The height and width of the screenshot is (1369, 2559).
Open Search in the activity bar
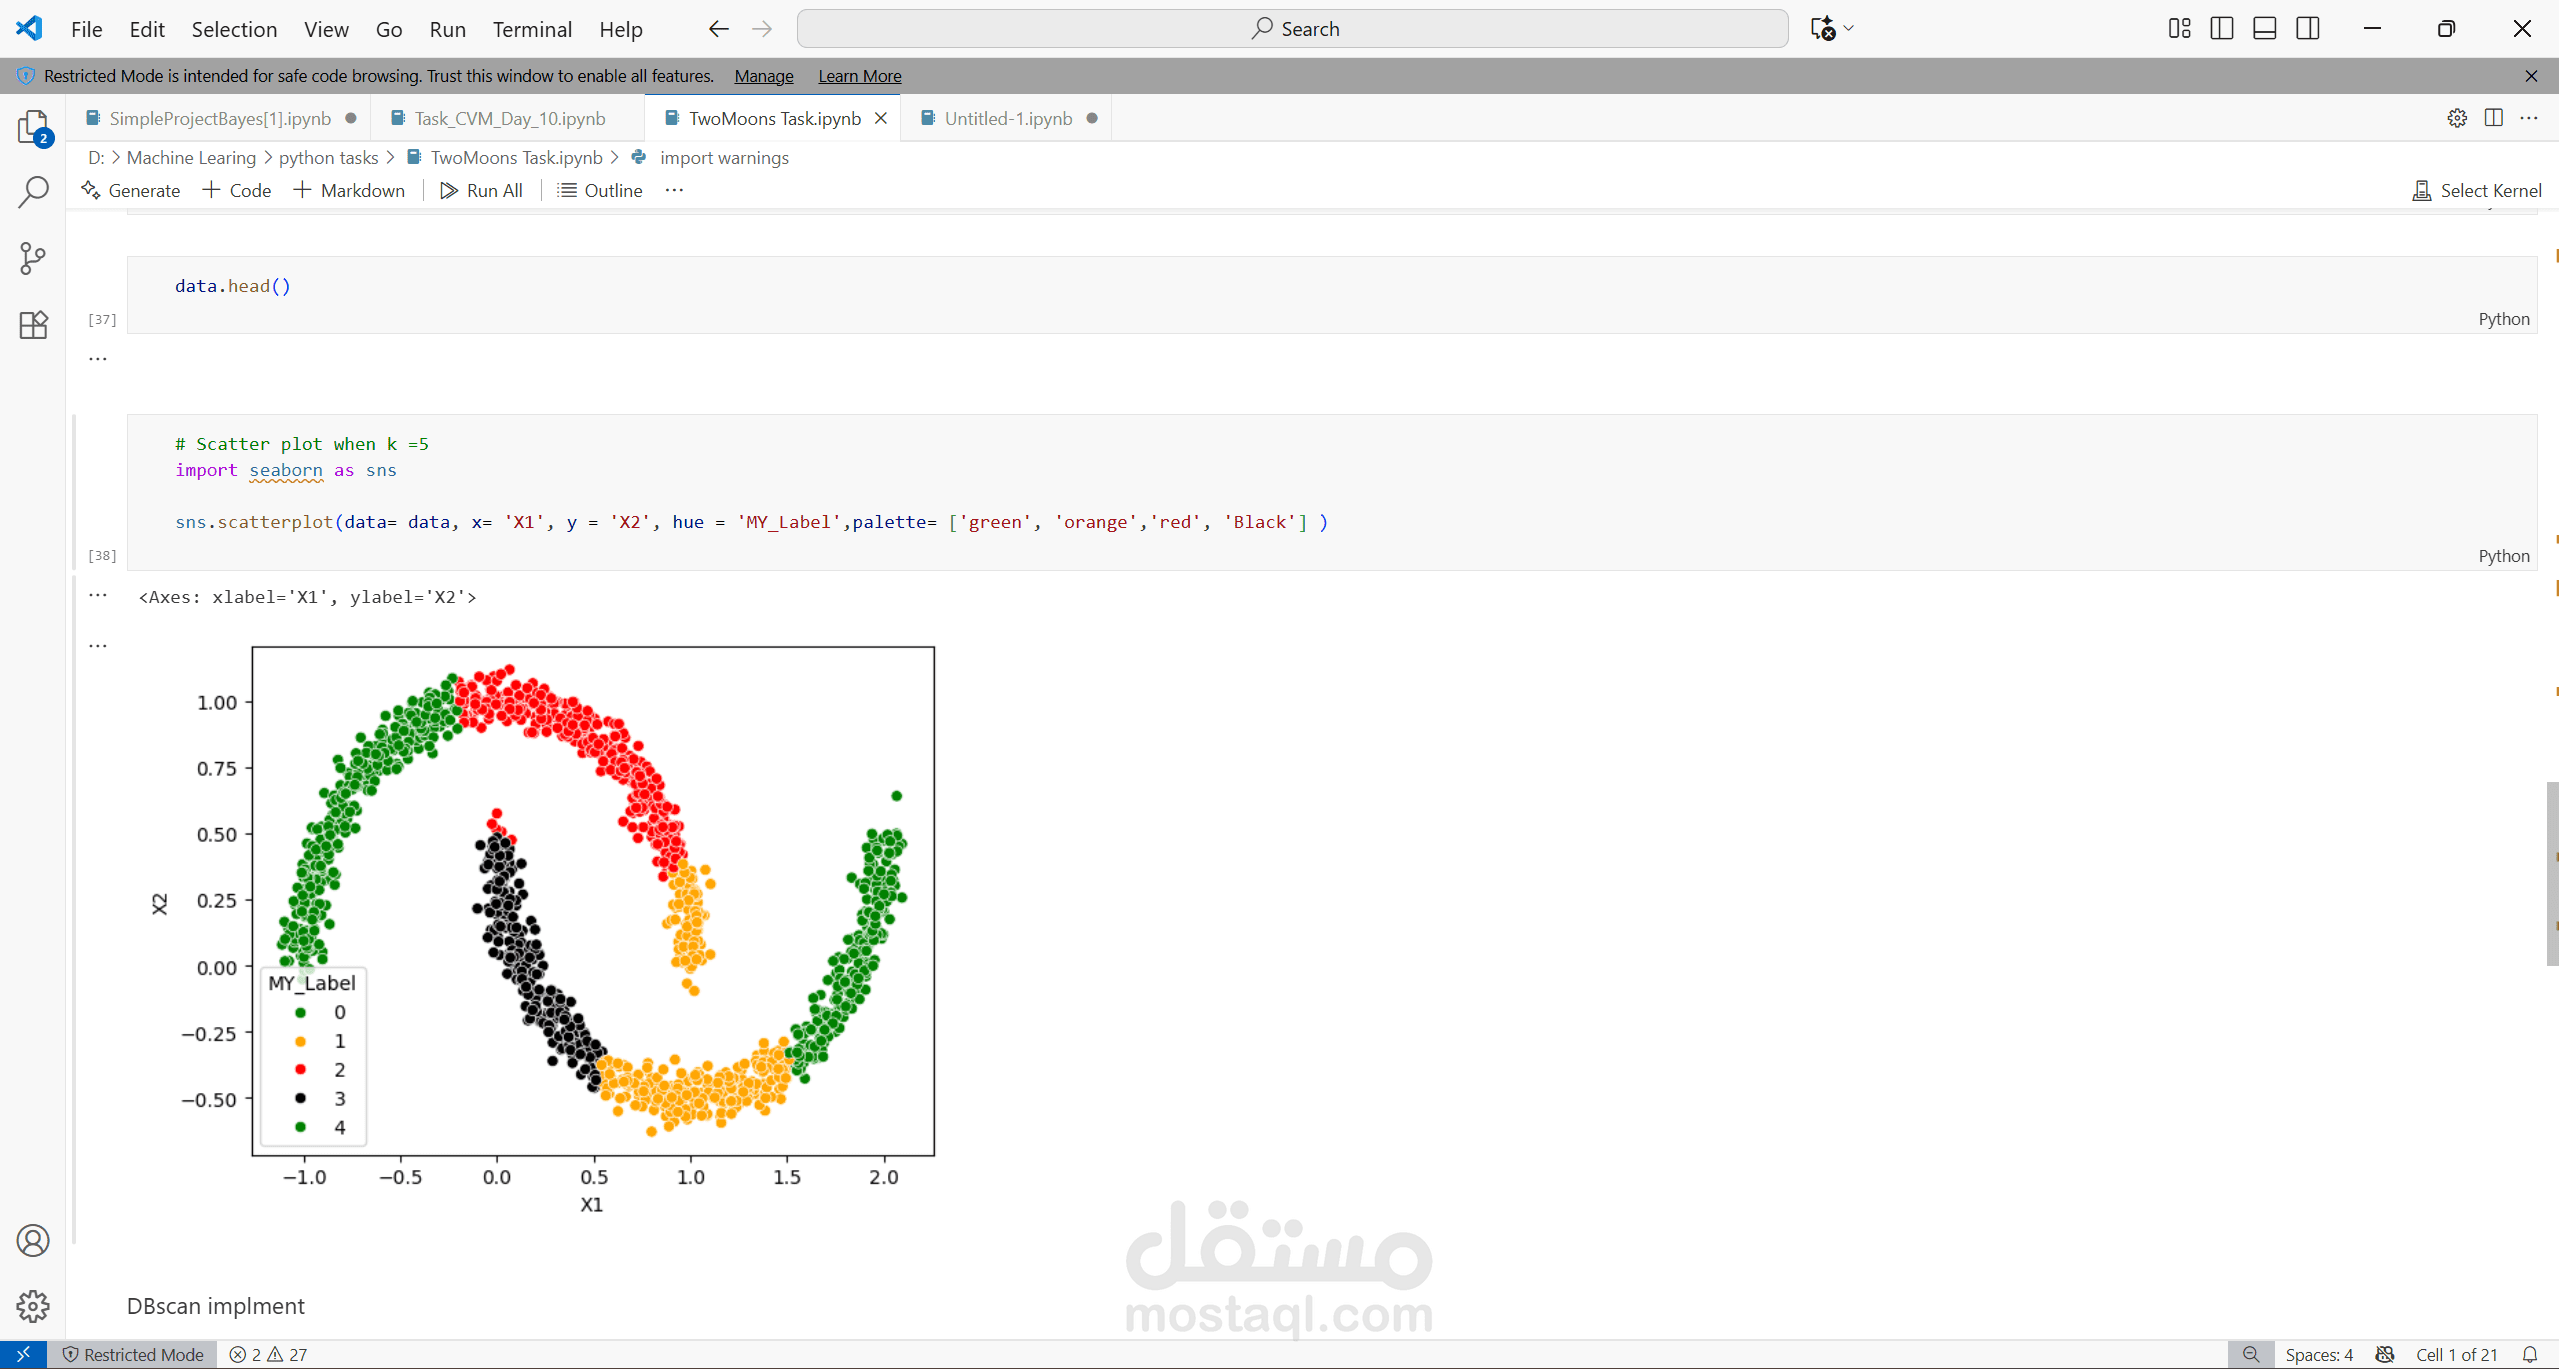(x=32, y=190)
